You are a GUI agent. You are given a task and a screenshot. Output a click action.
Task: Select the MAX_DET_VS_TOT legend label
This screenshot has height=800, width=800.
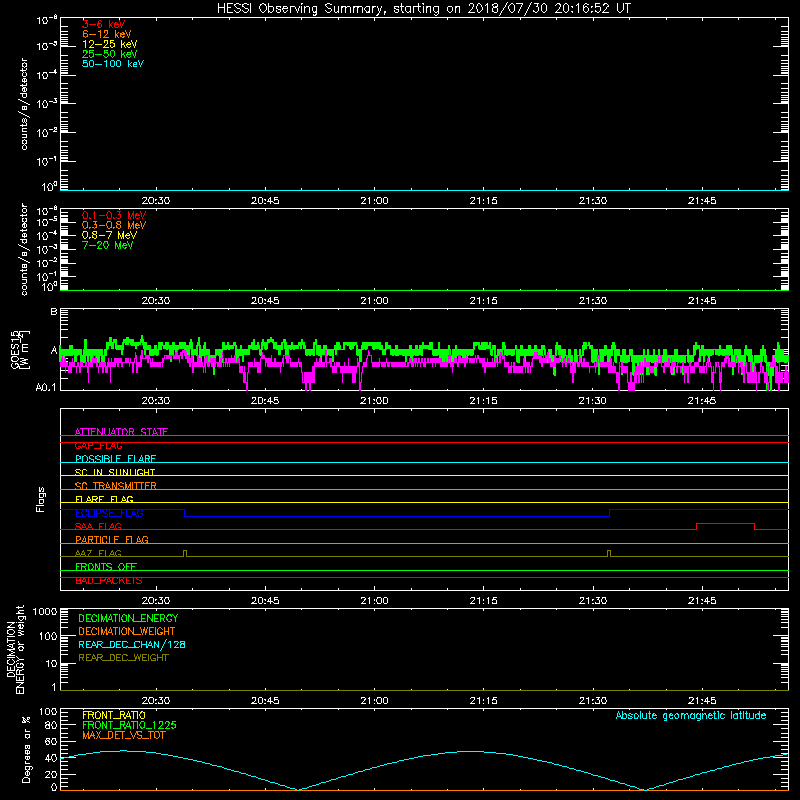123,735
